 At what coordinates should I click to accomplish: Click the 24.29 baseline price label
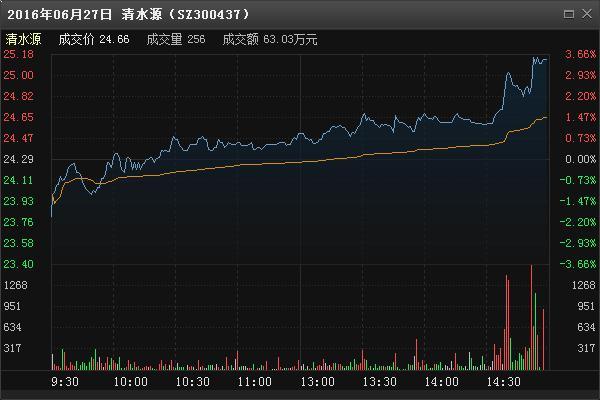click(18, 159)
